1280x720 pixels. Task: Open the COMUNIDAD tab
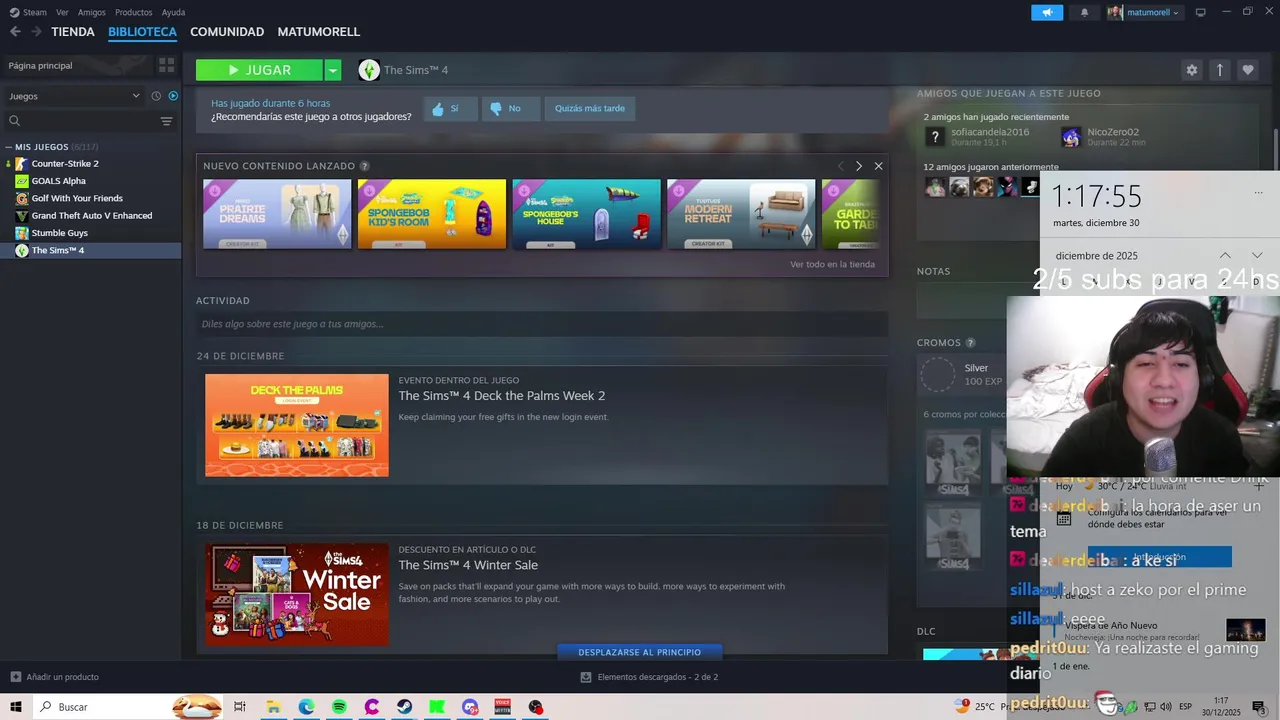click(227, 32)
